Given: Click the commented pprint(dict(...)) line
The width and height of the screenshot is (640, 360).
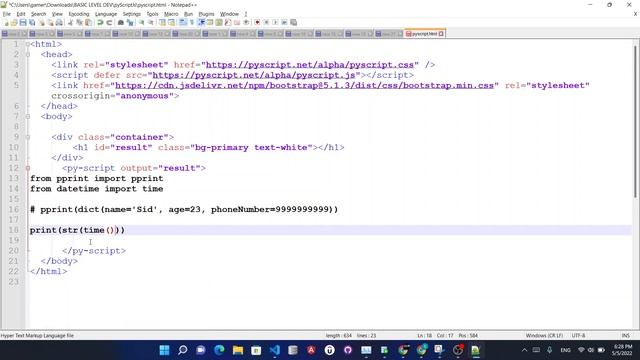Looking at the screenshot, I should [184, 209].
